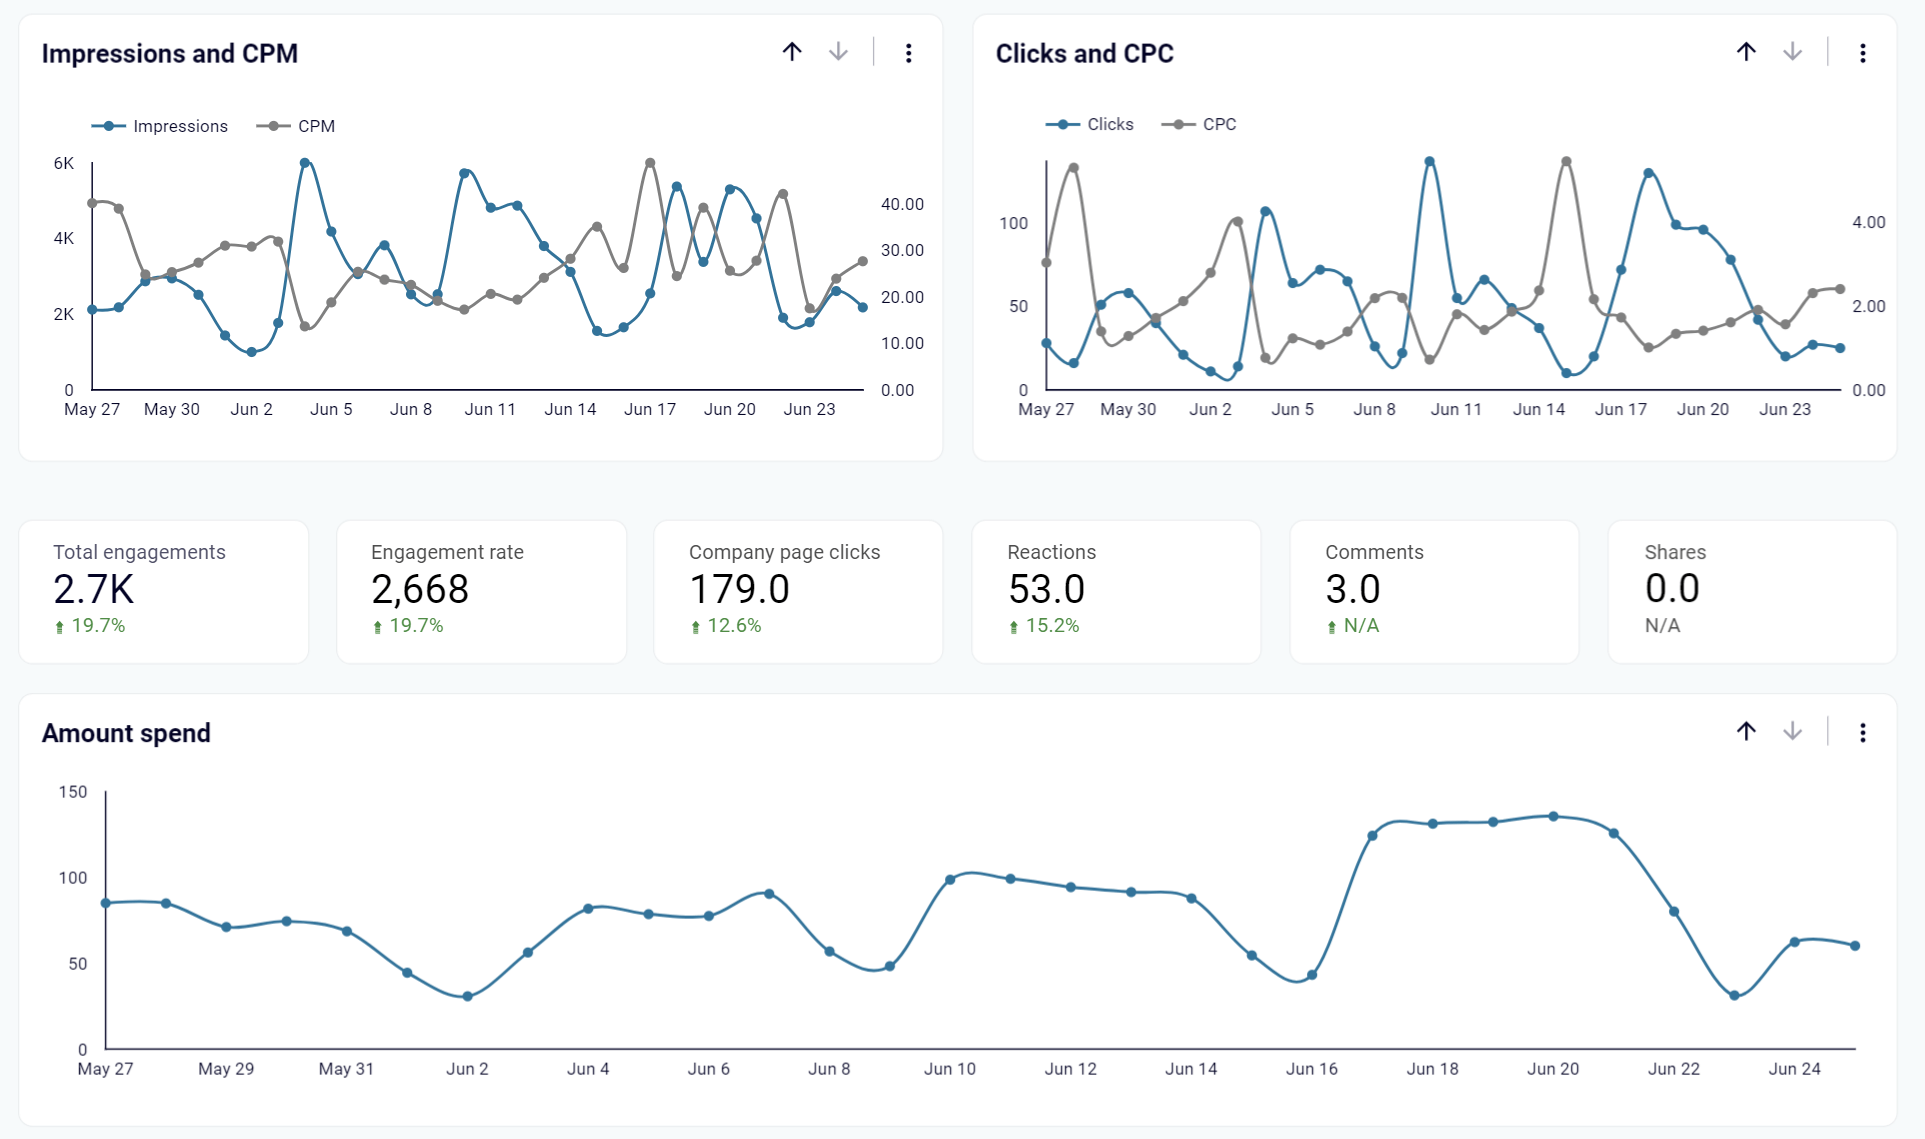1925x1139 pixels.
Task: Click Jun 17 label on Clicks chart axis
Action: 1620,409
